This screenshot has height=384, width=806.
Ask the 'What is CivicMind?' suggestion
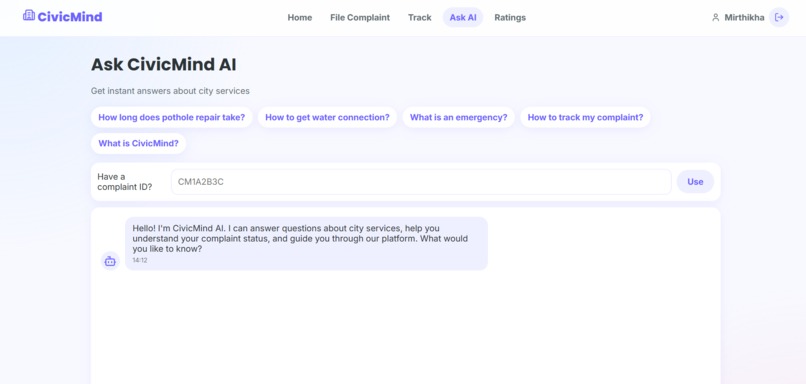[138, 143]
